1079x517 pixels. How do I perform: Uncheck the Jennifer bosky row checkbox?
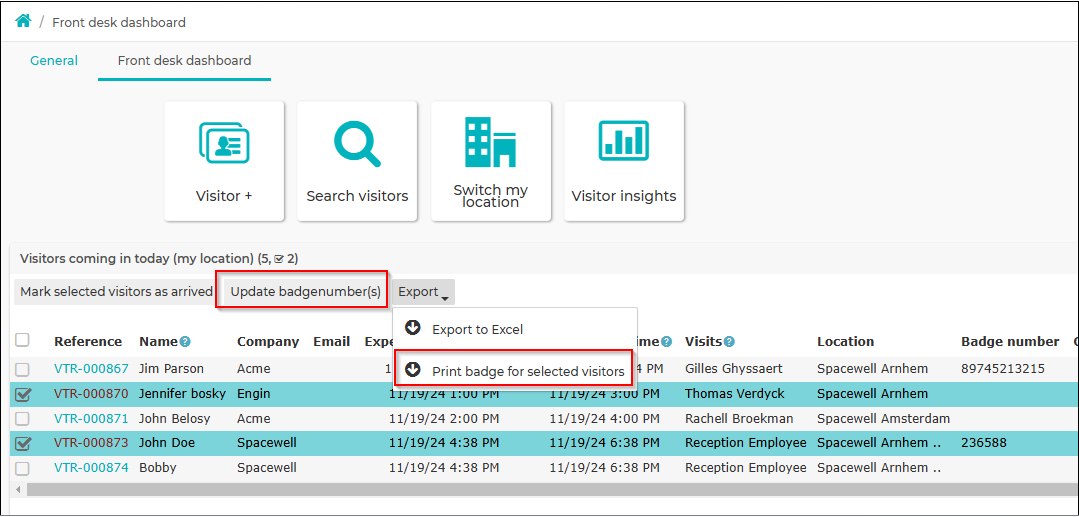(x=23, y=394)
